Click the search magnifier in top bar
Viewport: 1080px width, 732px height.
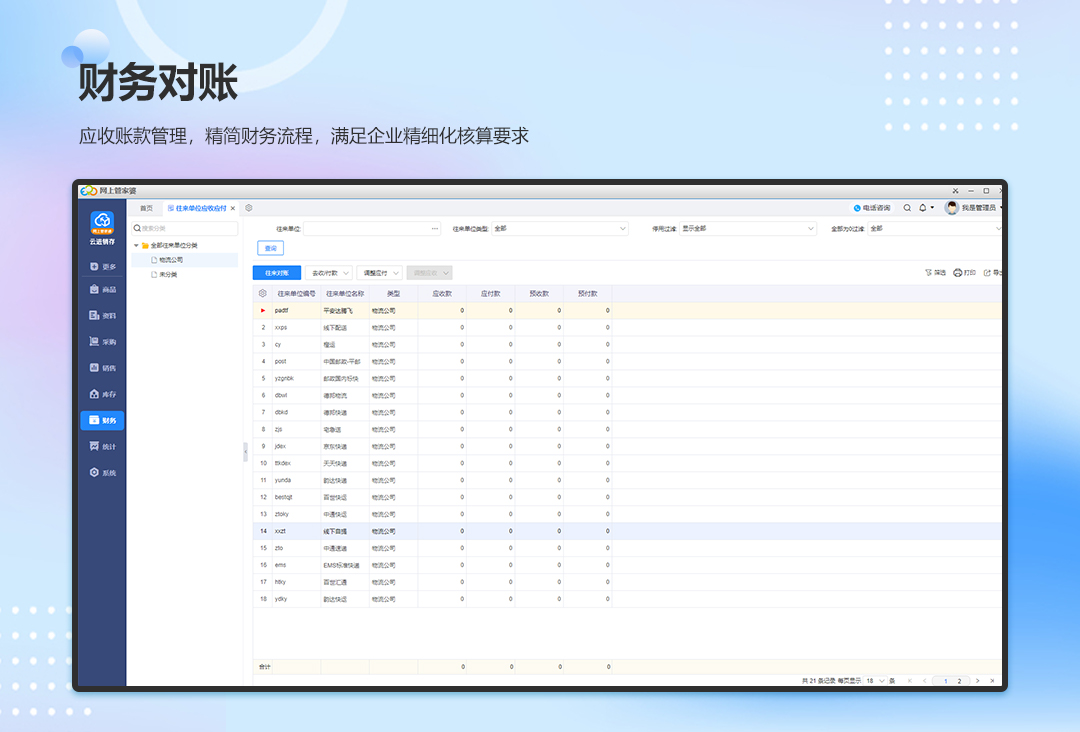click(907, 208)
